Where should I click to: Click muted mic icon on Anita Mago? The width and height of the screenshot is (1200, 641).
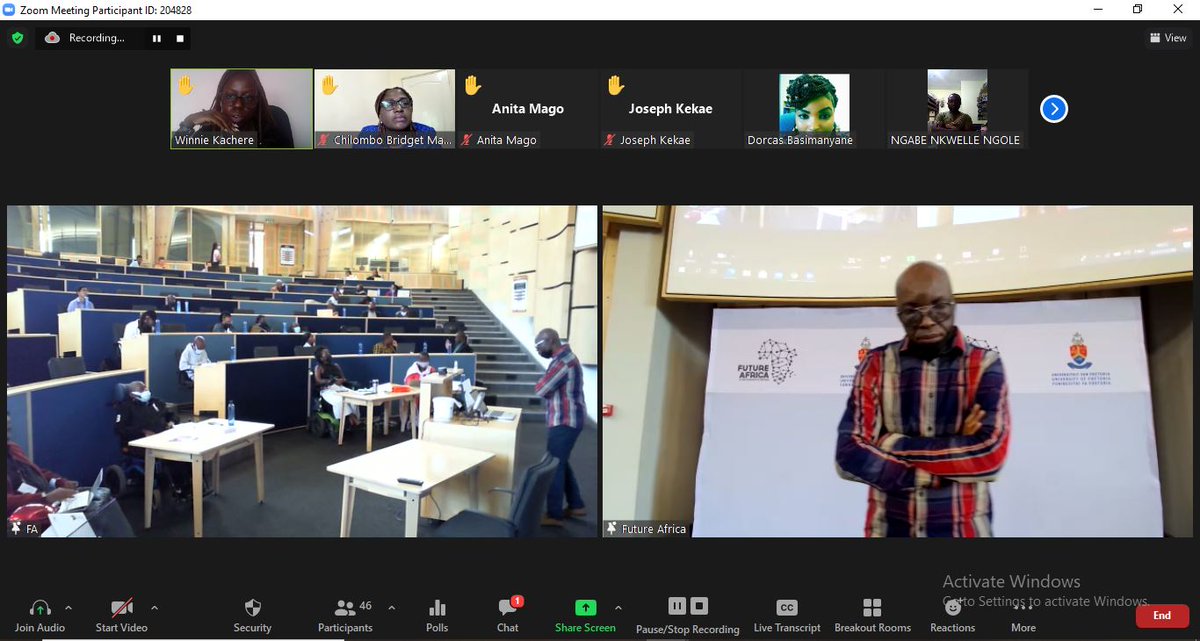[466, 140]
